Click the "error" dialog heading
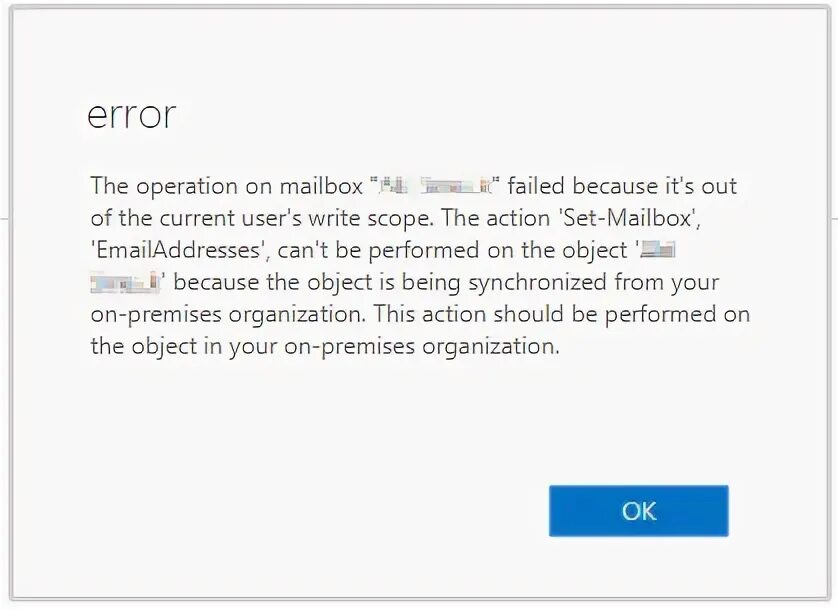Viewport: 838px width, 610px height. [131, 114]
